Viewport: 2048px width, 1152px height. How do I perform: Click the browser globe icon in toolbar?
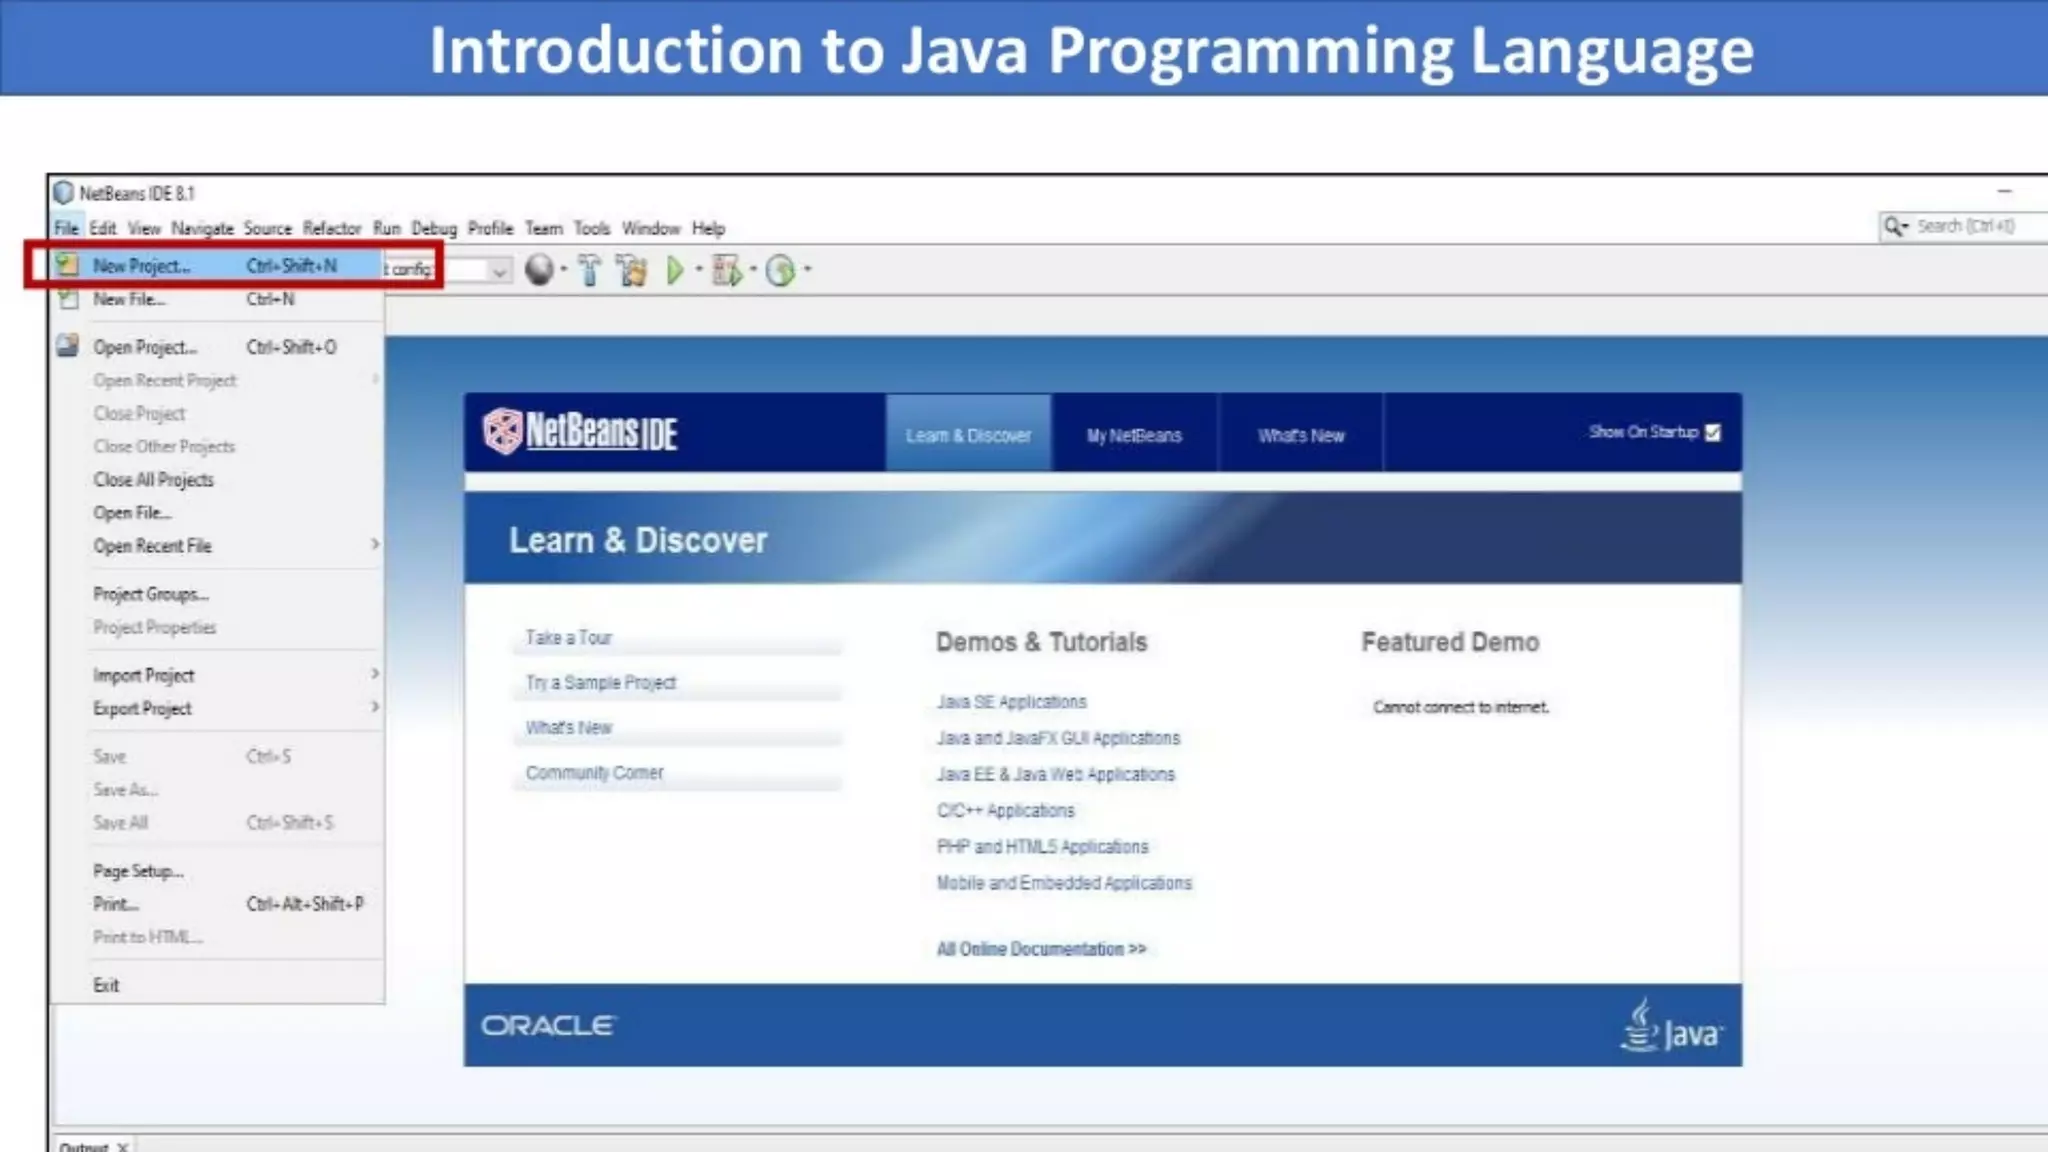539,270
